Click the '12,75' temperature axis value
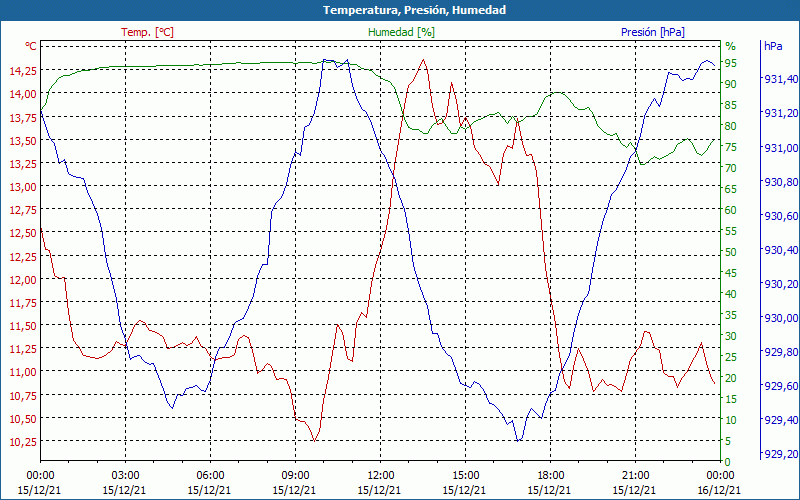The image size is (800, 500). (x=23, y=210)
